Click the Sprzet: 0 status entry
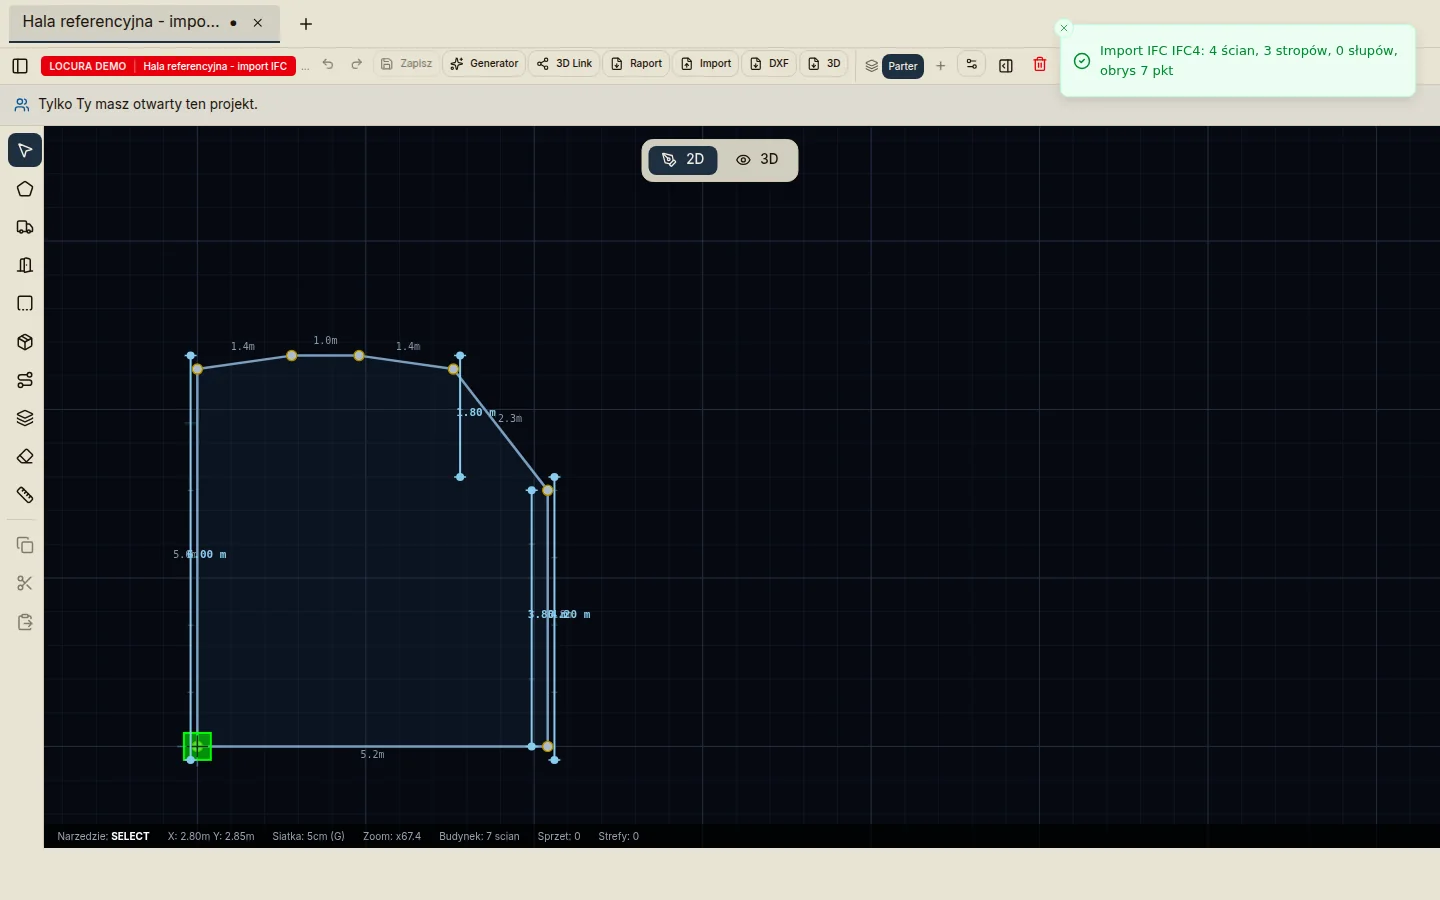The height and width of the screenshot is (900, 1440). pos(559,836)
